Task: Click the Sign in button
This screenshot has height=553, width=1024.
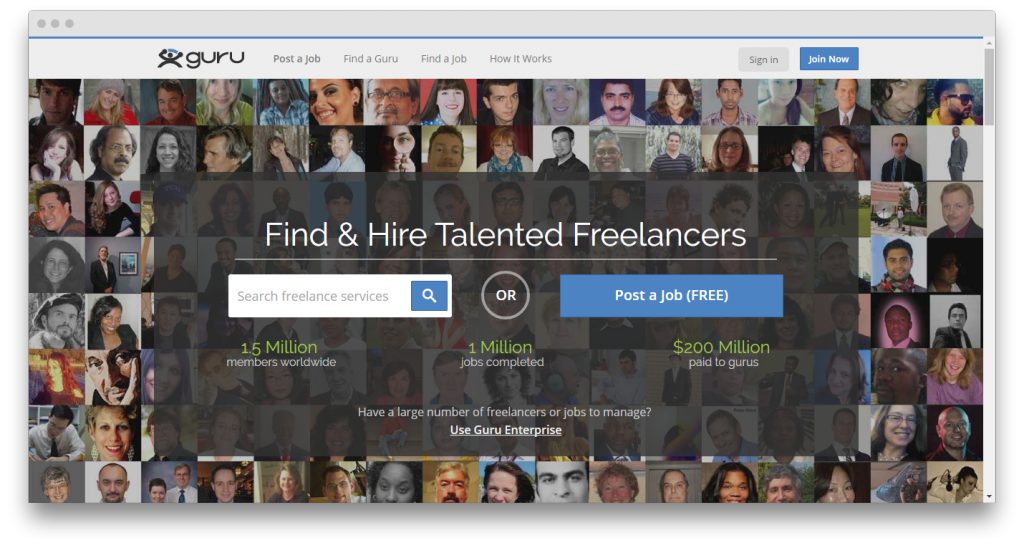Action: (x=763, y=59)
